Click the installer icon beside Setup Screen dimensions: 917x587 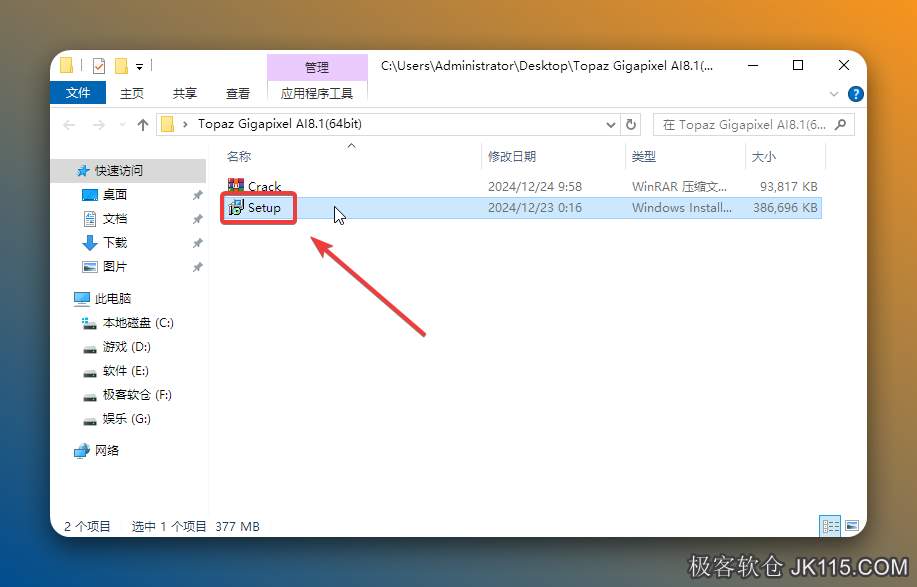[236, 208]
